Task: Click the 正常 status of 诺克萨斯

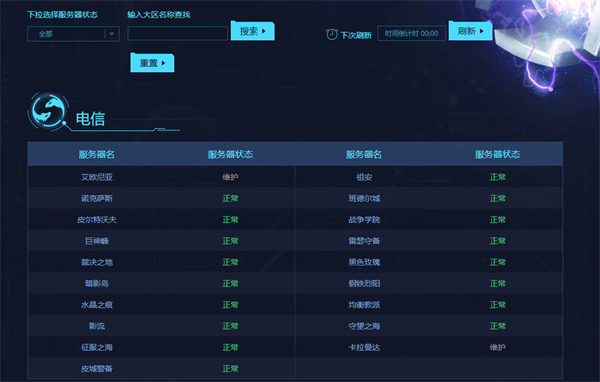Action: click(230, 198)
